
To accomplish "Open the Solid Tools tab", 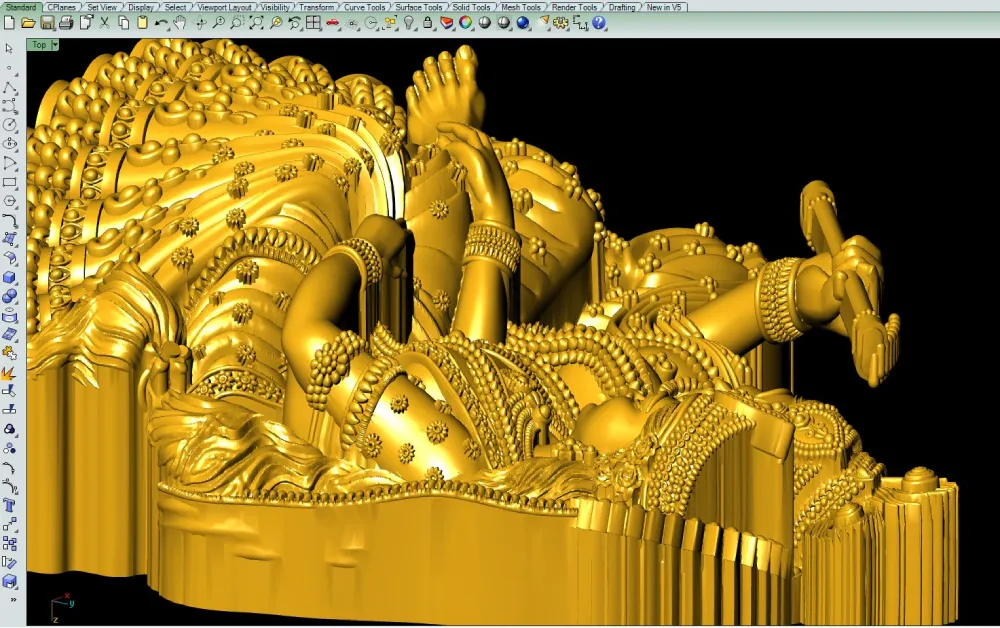I will [x=471, y=7].
